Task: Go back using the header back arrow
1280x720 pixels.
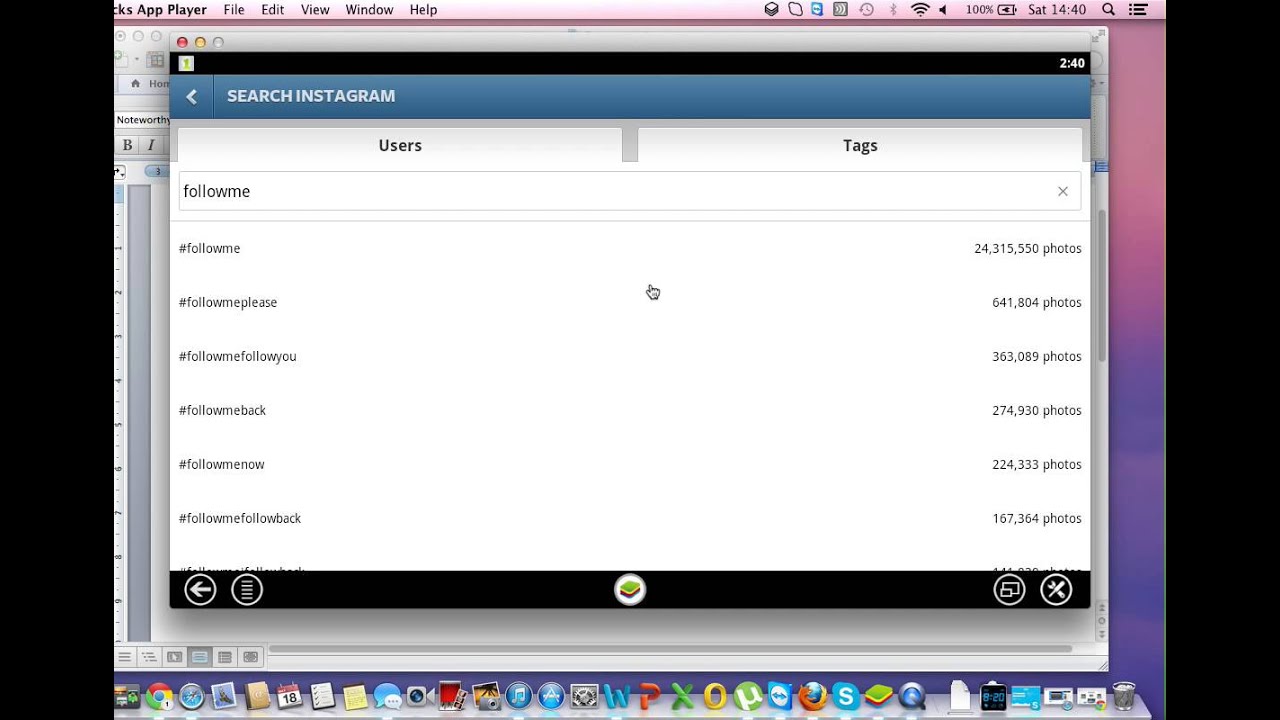Action: pos(192,96)
